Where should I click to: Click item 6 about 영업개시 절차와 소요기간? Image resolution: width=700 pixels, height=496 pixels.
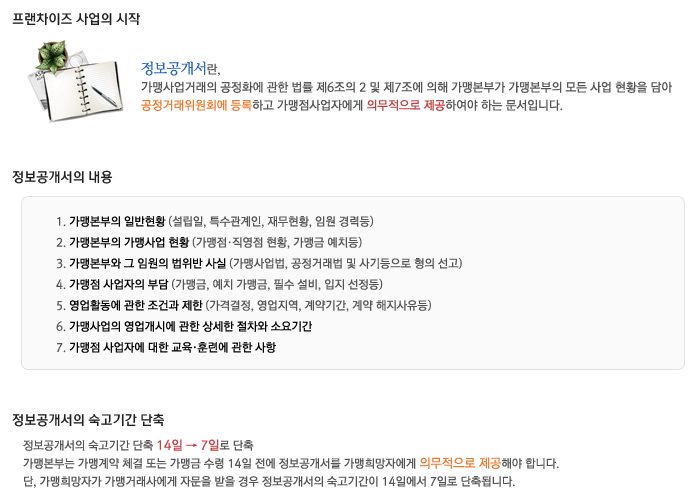pyautogui.click(x=184, y=326)
